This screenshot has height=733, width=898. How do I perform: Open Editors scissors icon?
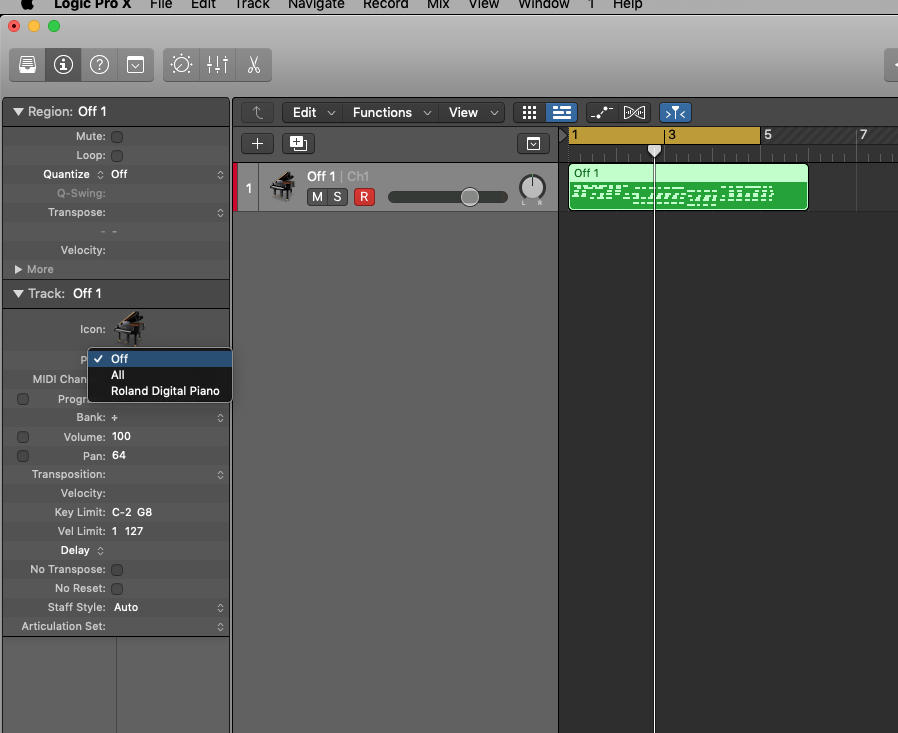[x=254, y=65]
